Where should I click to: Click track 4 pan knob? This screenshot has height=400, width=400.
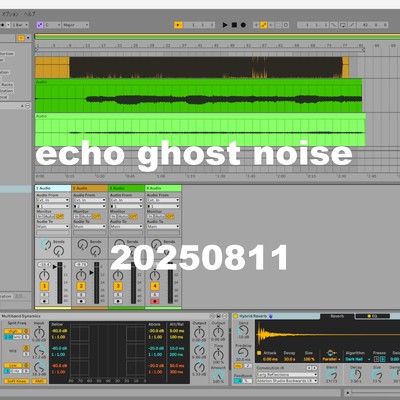point(155,275)
